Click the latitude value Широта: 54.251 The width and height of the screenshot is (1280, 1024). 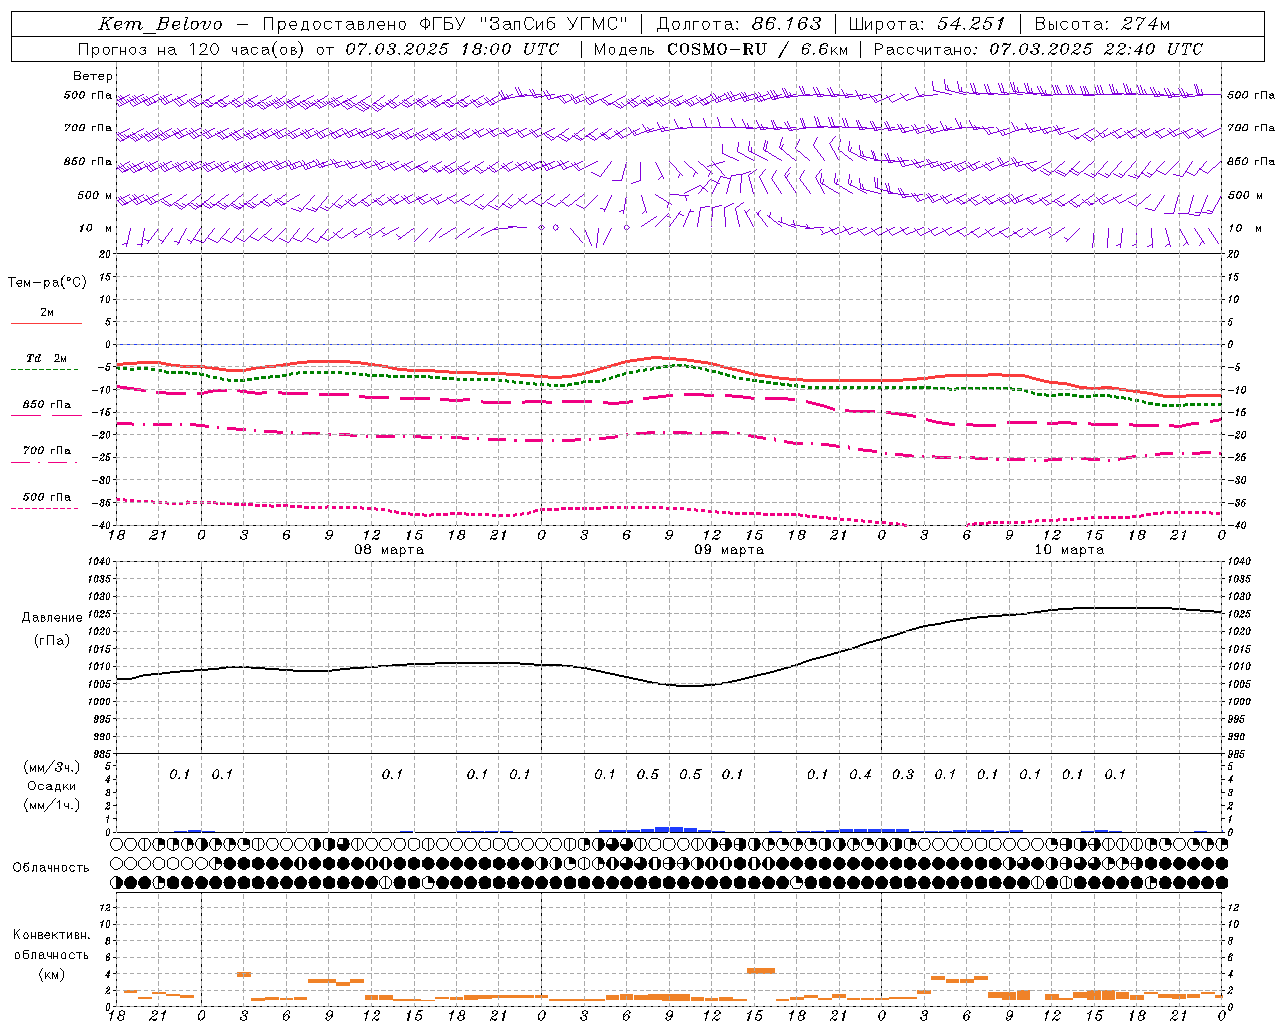tap(926, 24)
